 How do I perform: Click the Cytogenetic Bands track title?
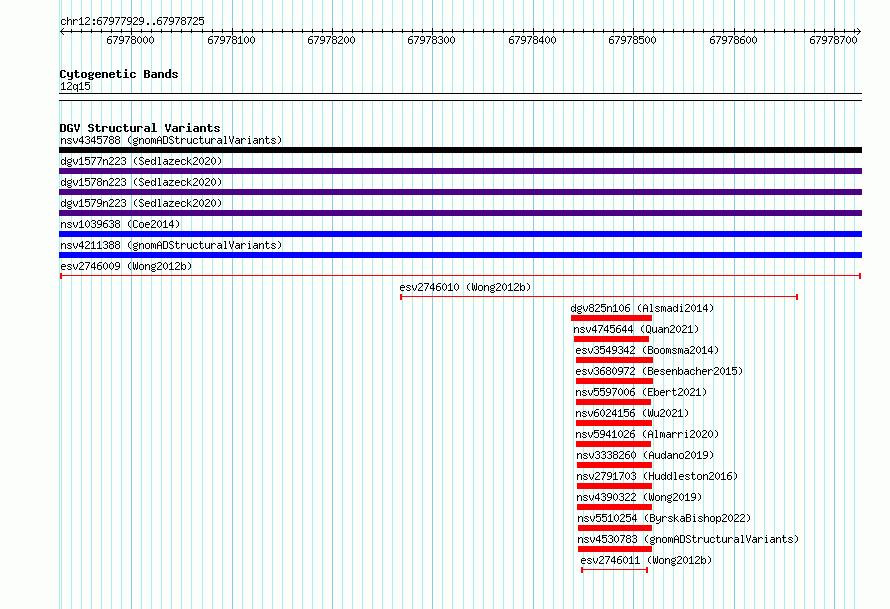pyautogui.click(x=119, y=74)
